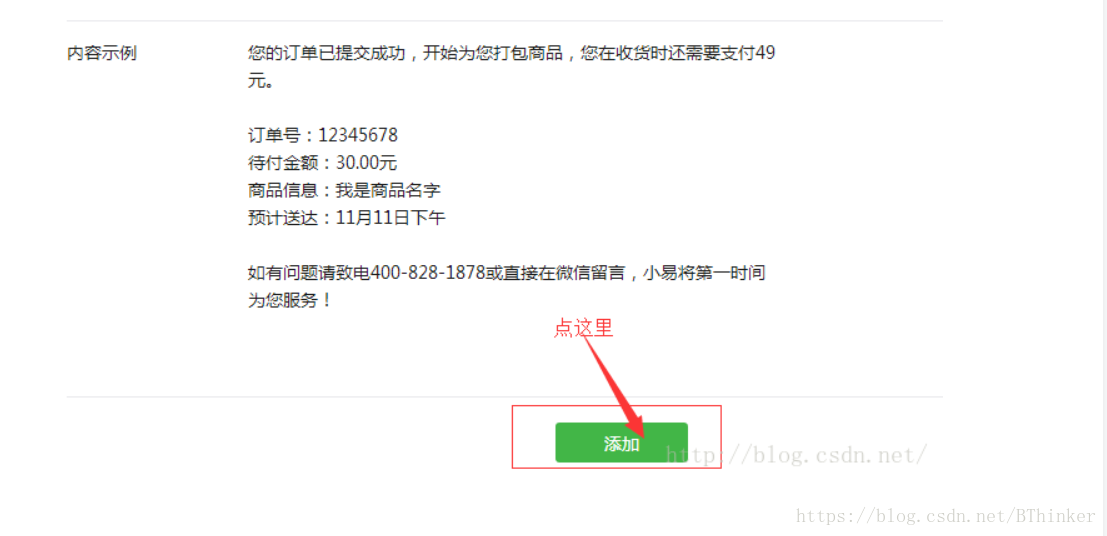The image size is (1107, 536).
Task: Click the red arrow pointing to 添加
Action: 618,385
